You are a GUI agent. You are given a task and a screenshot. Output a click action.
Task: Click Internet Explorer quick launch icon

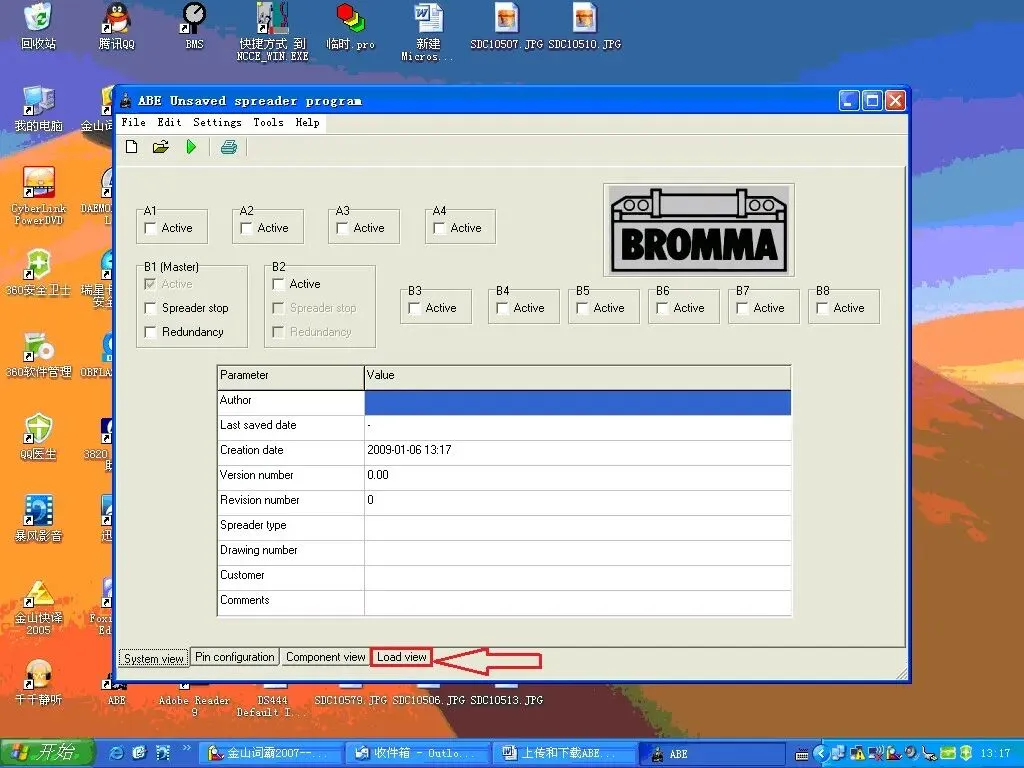pos(116,754)
